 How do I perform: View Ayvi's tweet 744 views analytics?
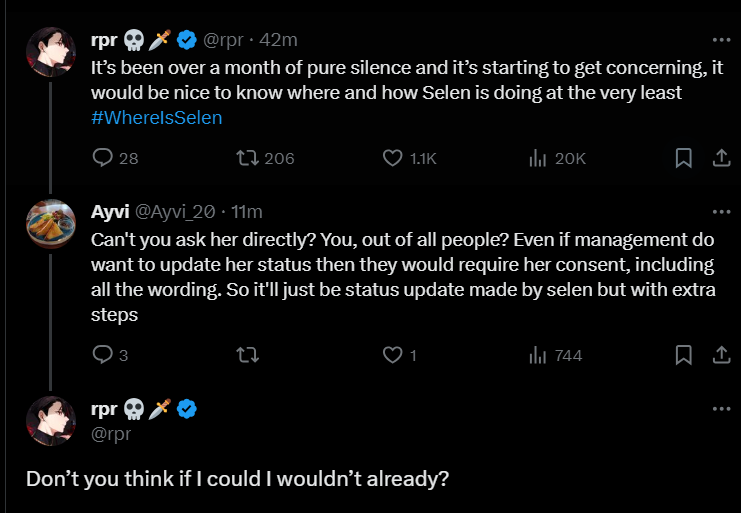click(536, 355)
